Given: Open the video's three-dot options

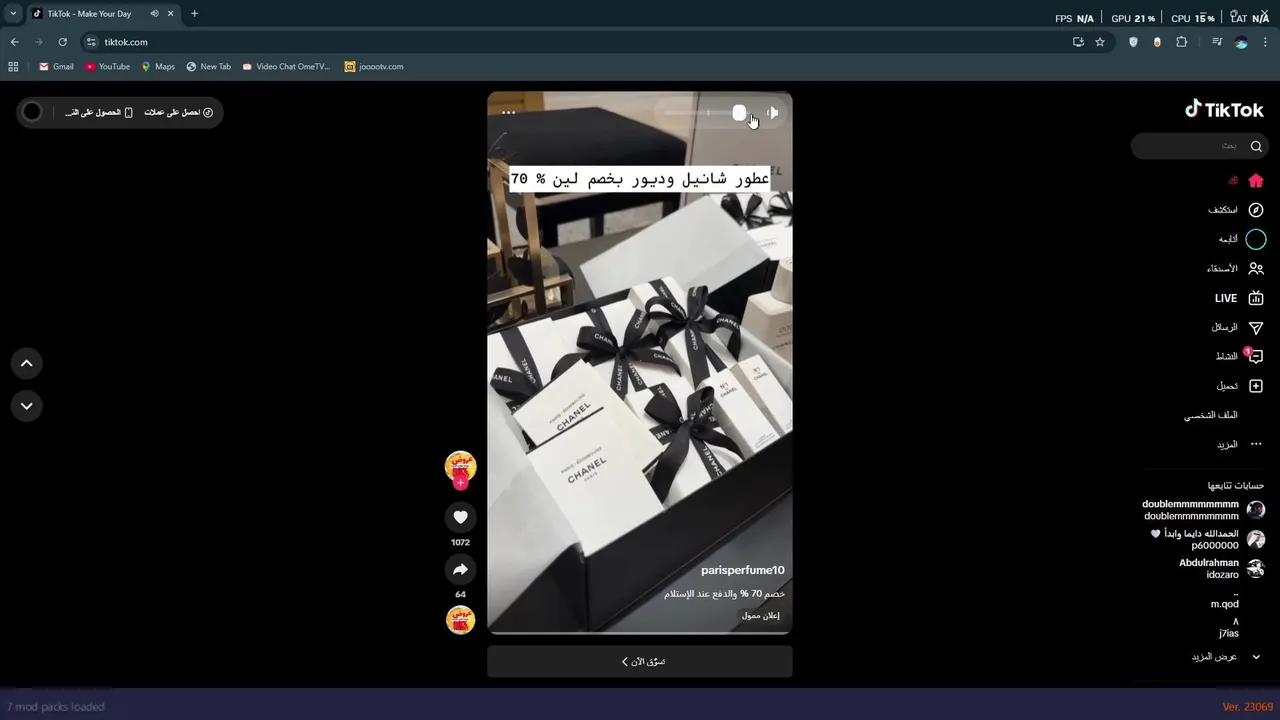Looking at the screenshot, I should [x=508, y=112].
